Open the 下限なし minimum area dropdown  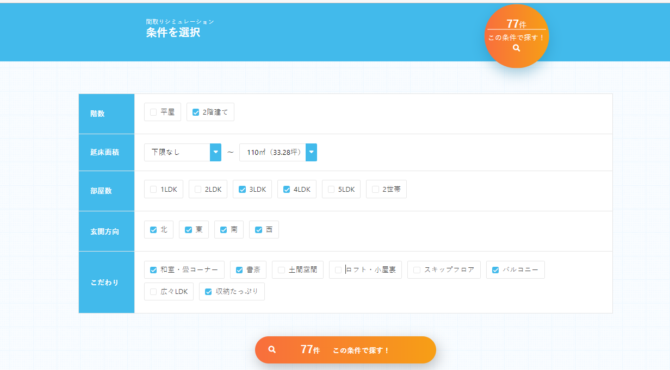tap(182, 152)
